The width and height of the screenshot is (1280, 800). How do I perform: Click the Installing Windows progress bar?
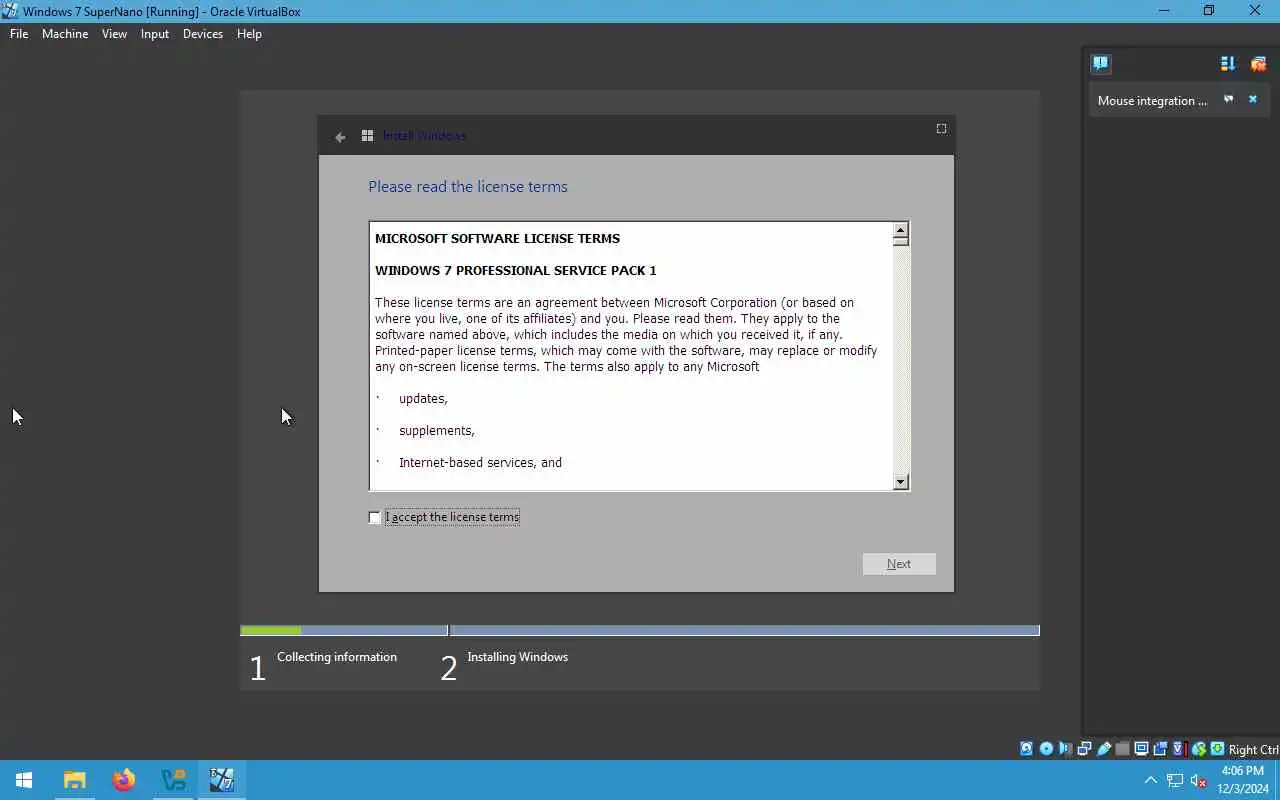coord(745,630)
